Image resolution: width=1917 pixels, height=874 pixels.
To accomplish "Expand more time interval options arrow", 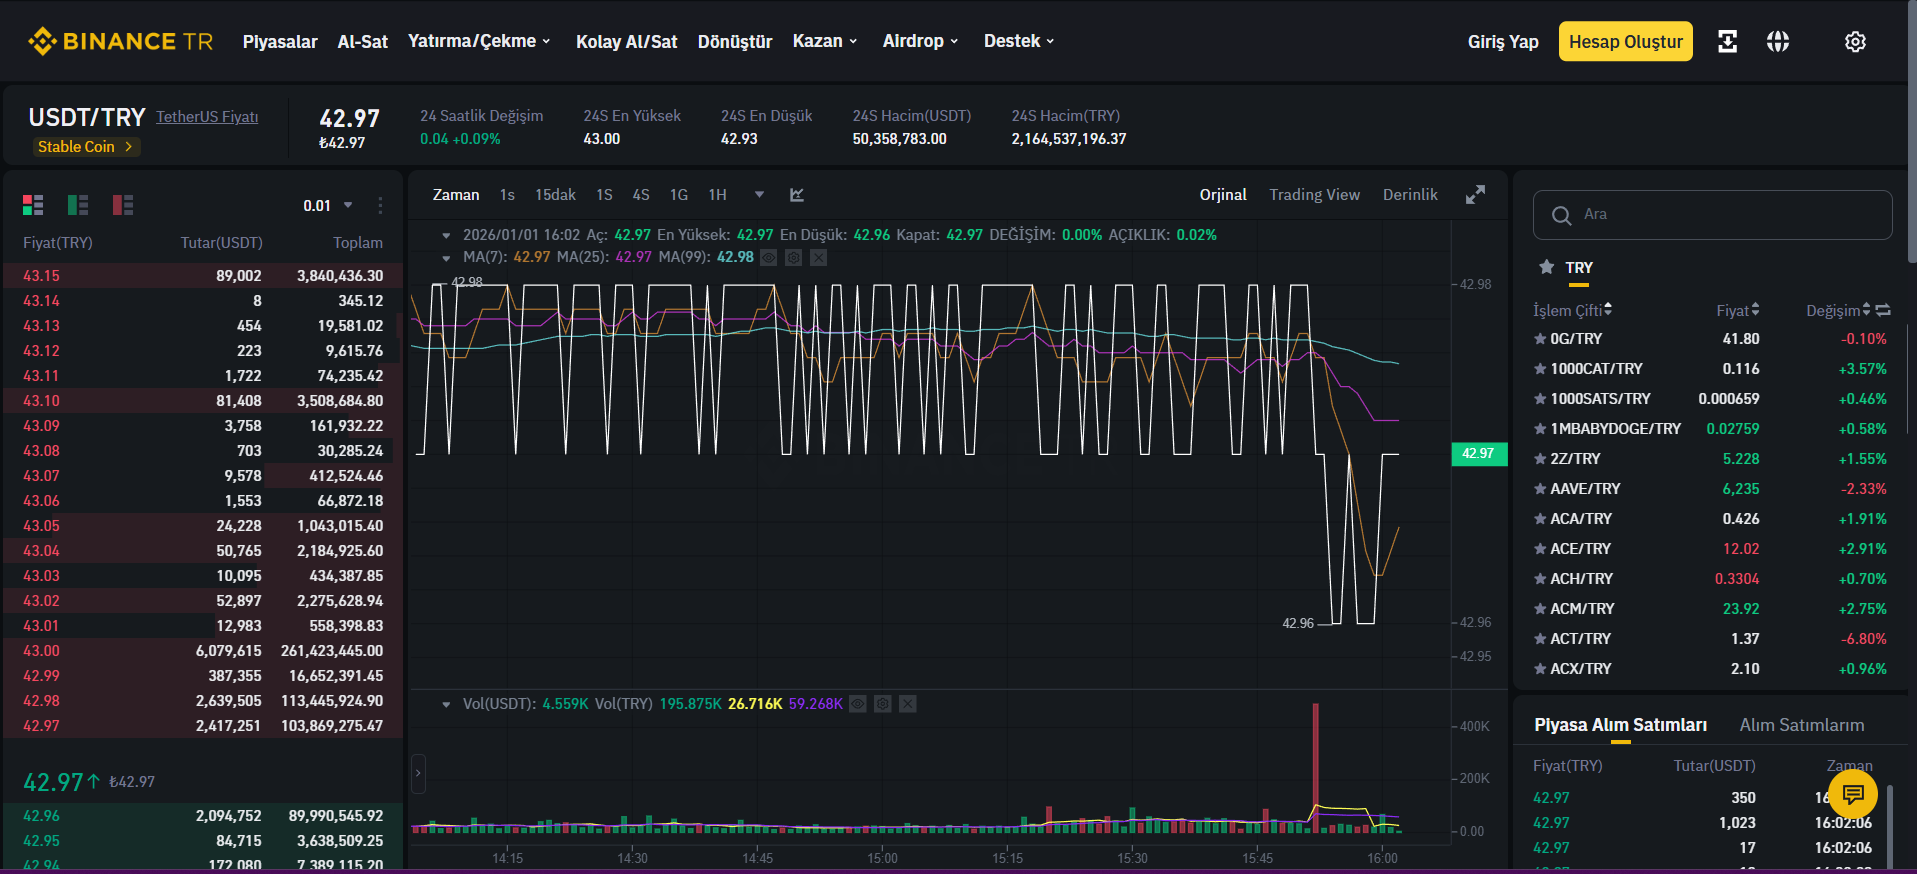I will click(759, 195).
